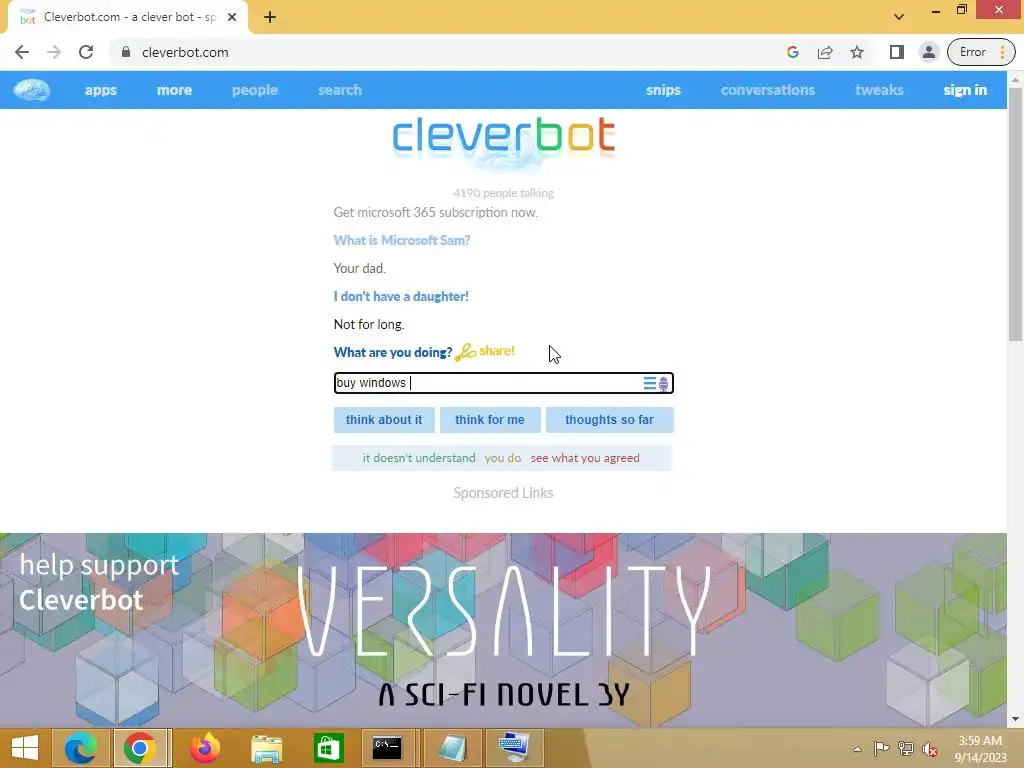The width and height of the screenshot is (1024, 768).
Task: Click the Chrome taskbar icon
Action: (x=140, y=748)
